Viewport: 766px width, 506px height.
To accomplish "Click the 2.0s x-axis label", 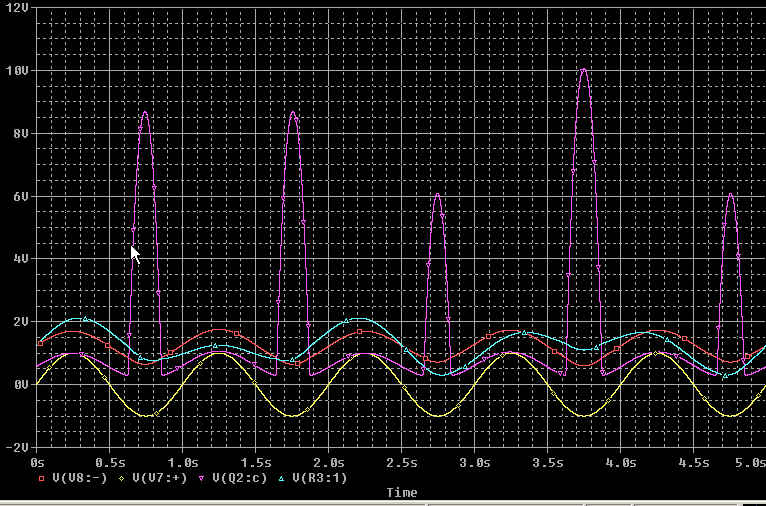I will point(329,462).
